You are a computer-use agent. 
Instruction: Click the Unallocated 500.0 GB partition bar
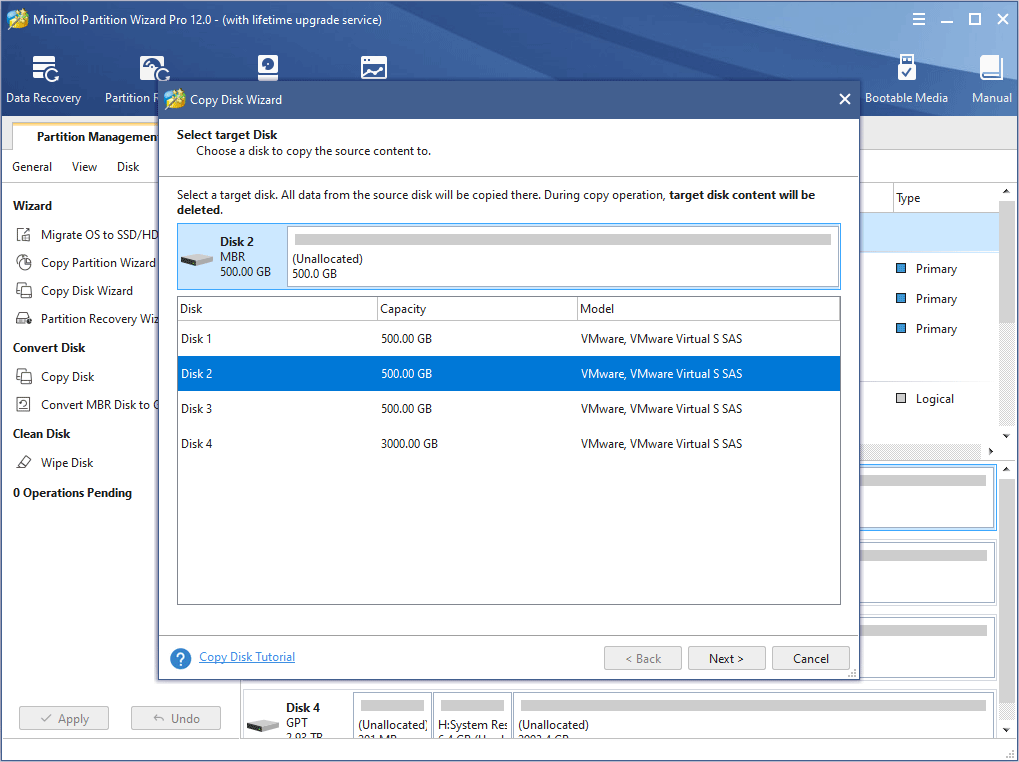tap(563, 257)
